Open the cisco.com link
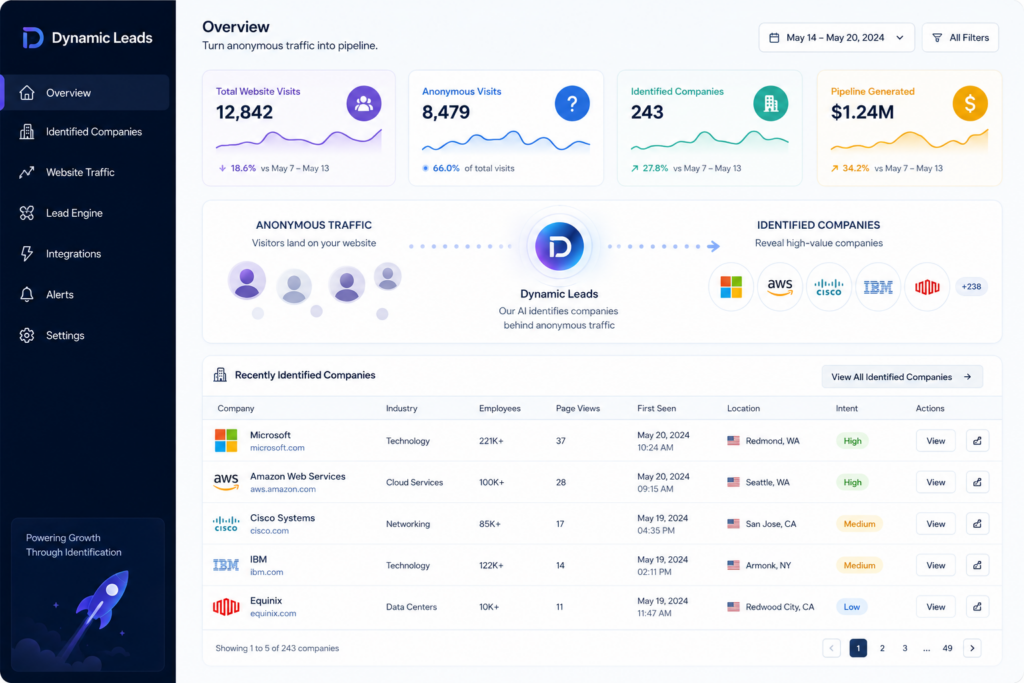 pyautogui.click(x=269, y=531)
